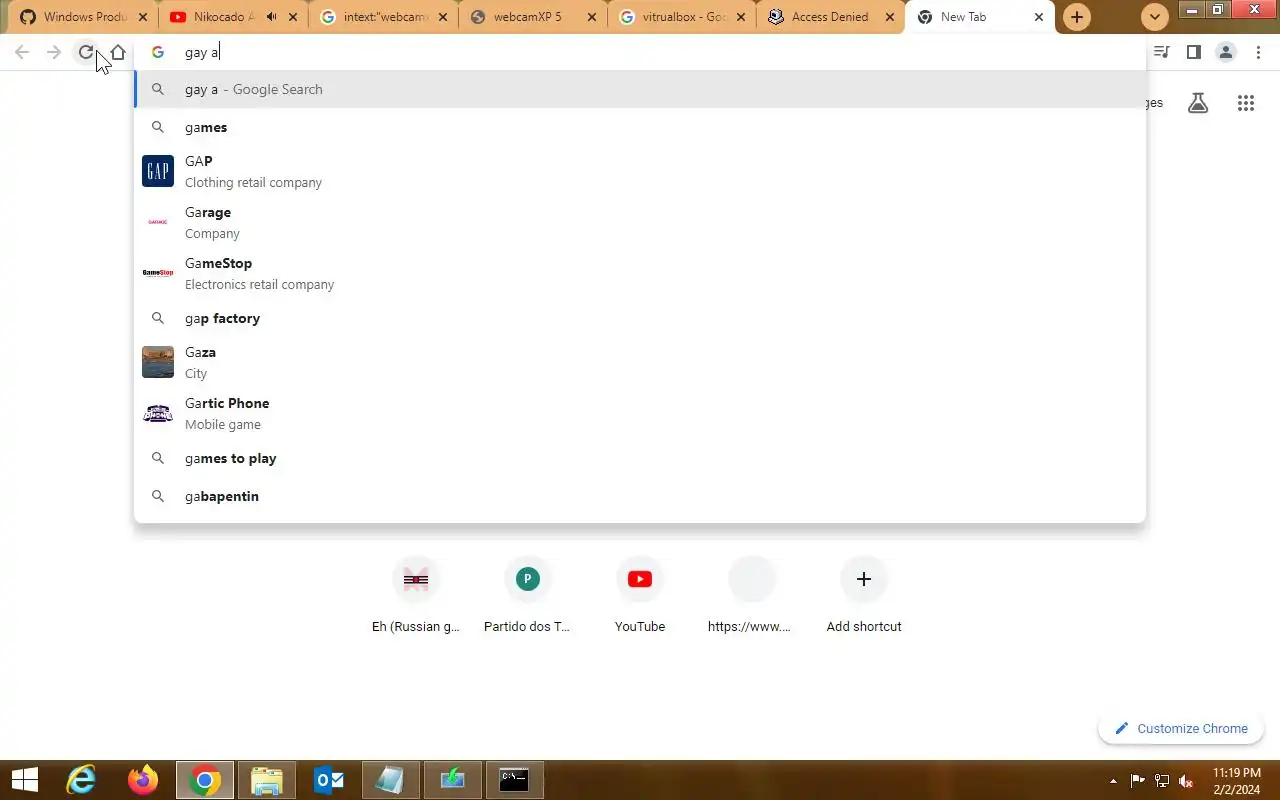
Task: Select 'gay a - Google Search' suggestion
Action: point(640,89)
